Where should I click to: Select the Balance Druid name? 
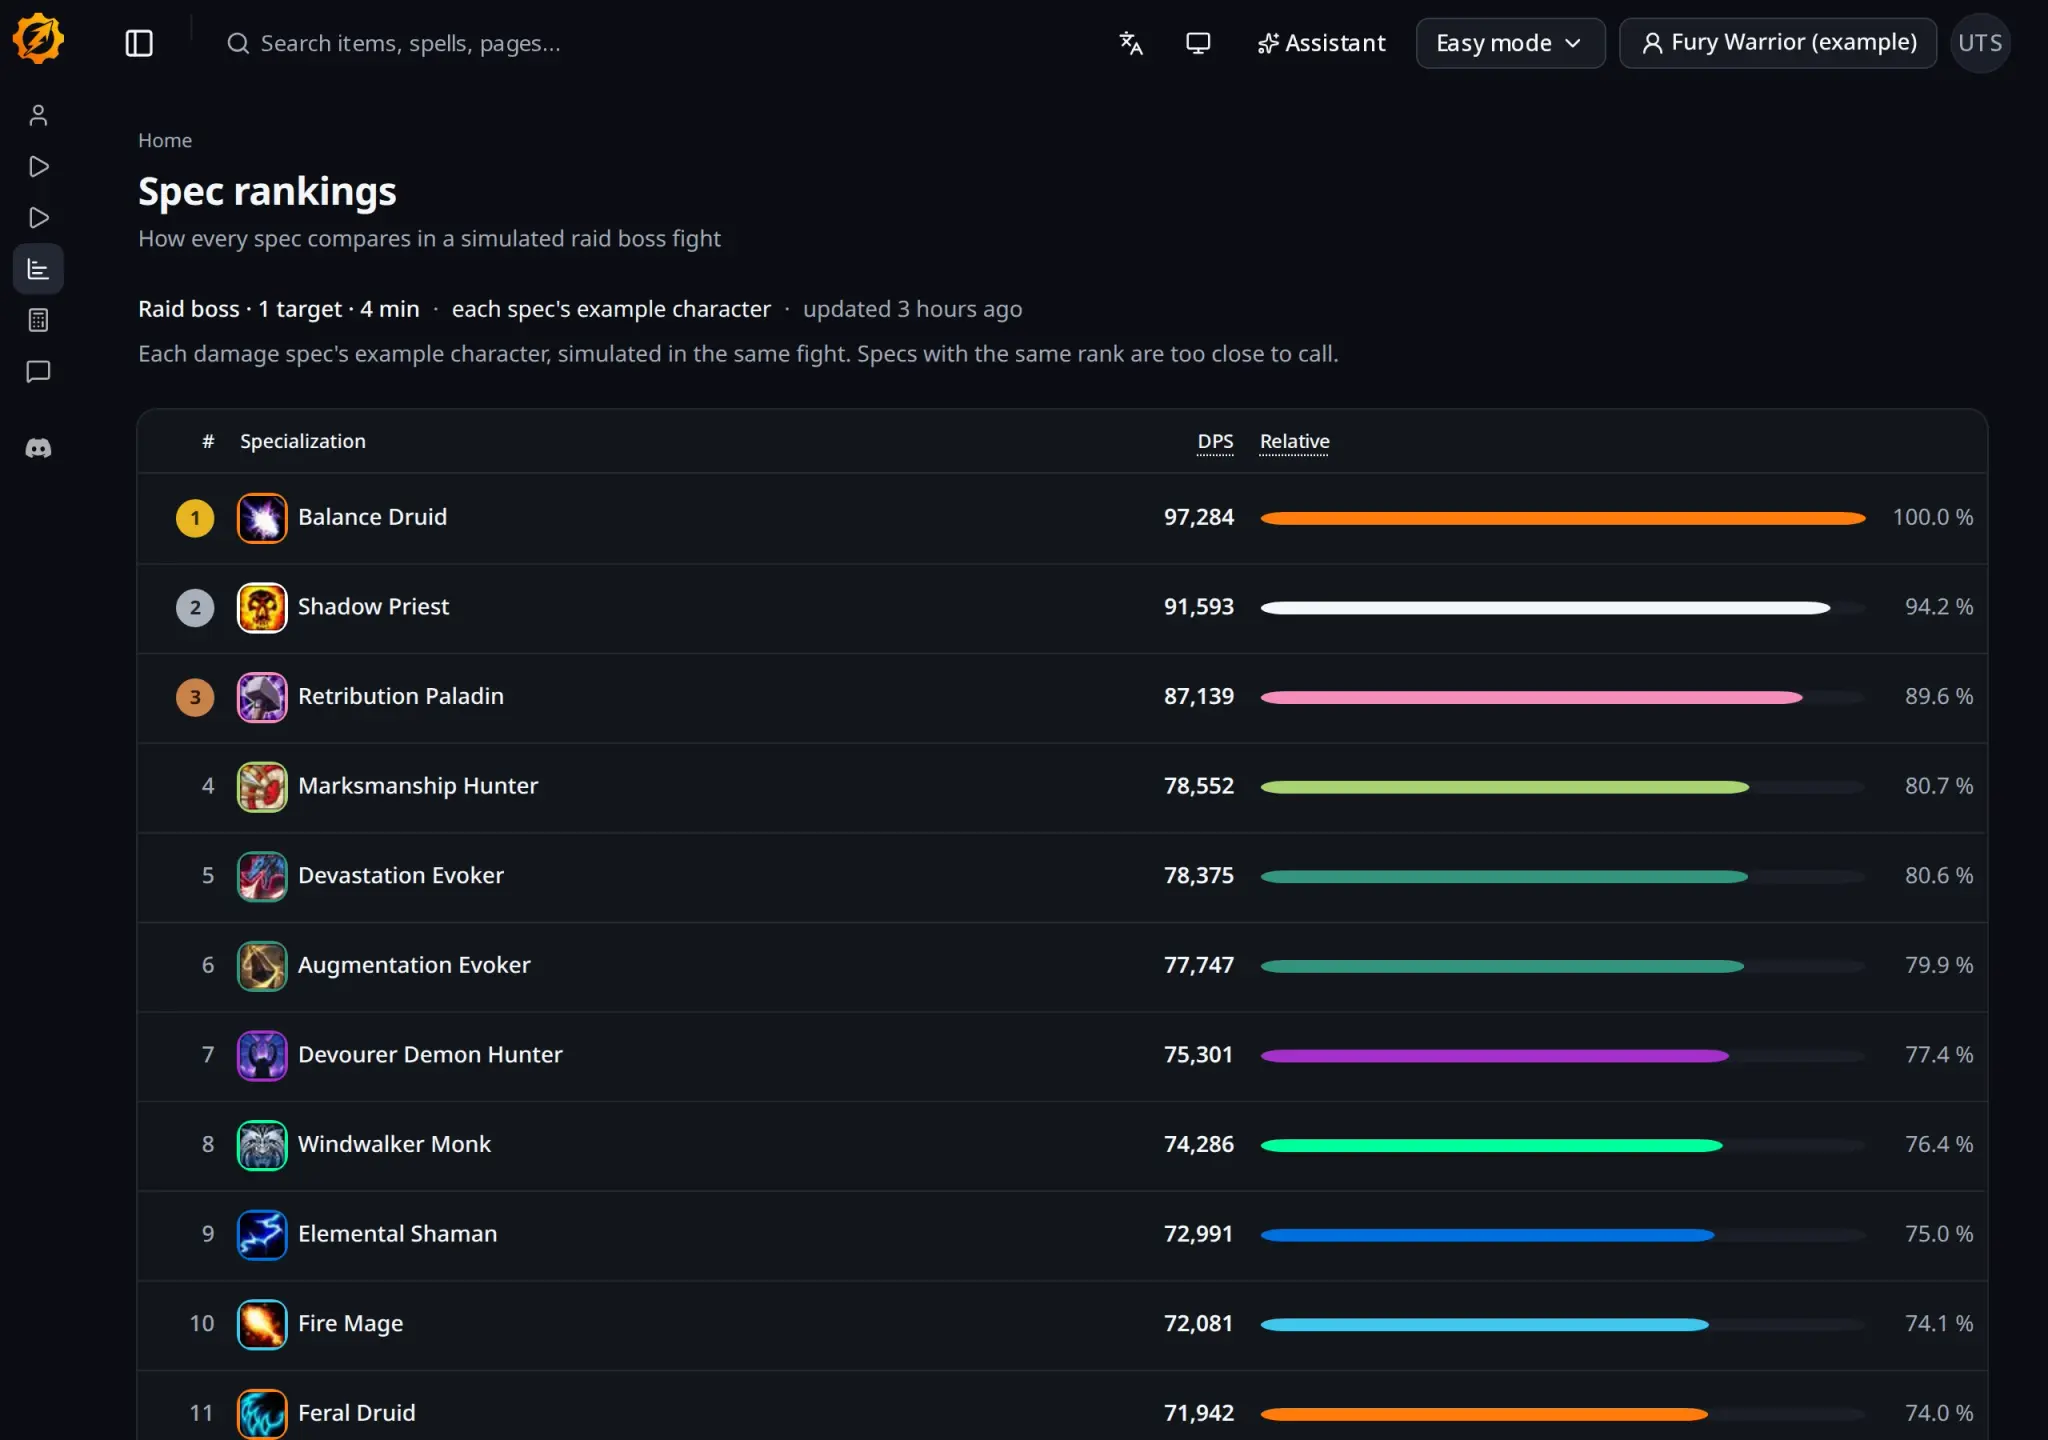pos(372,517)
